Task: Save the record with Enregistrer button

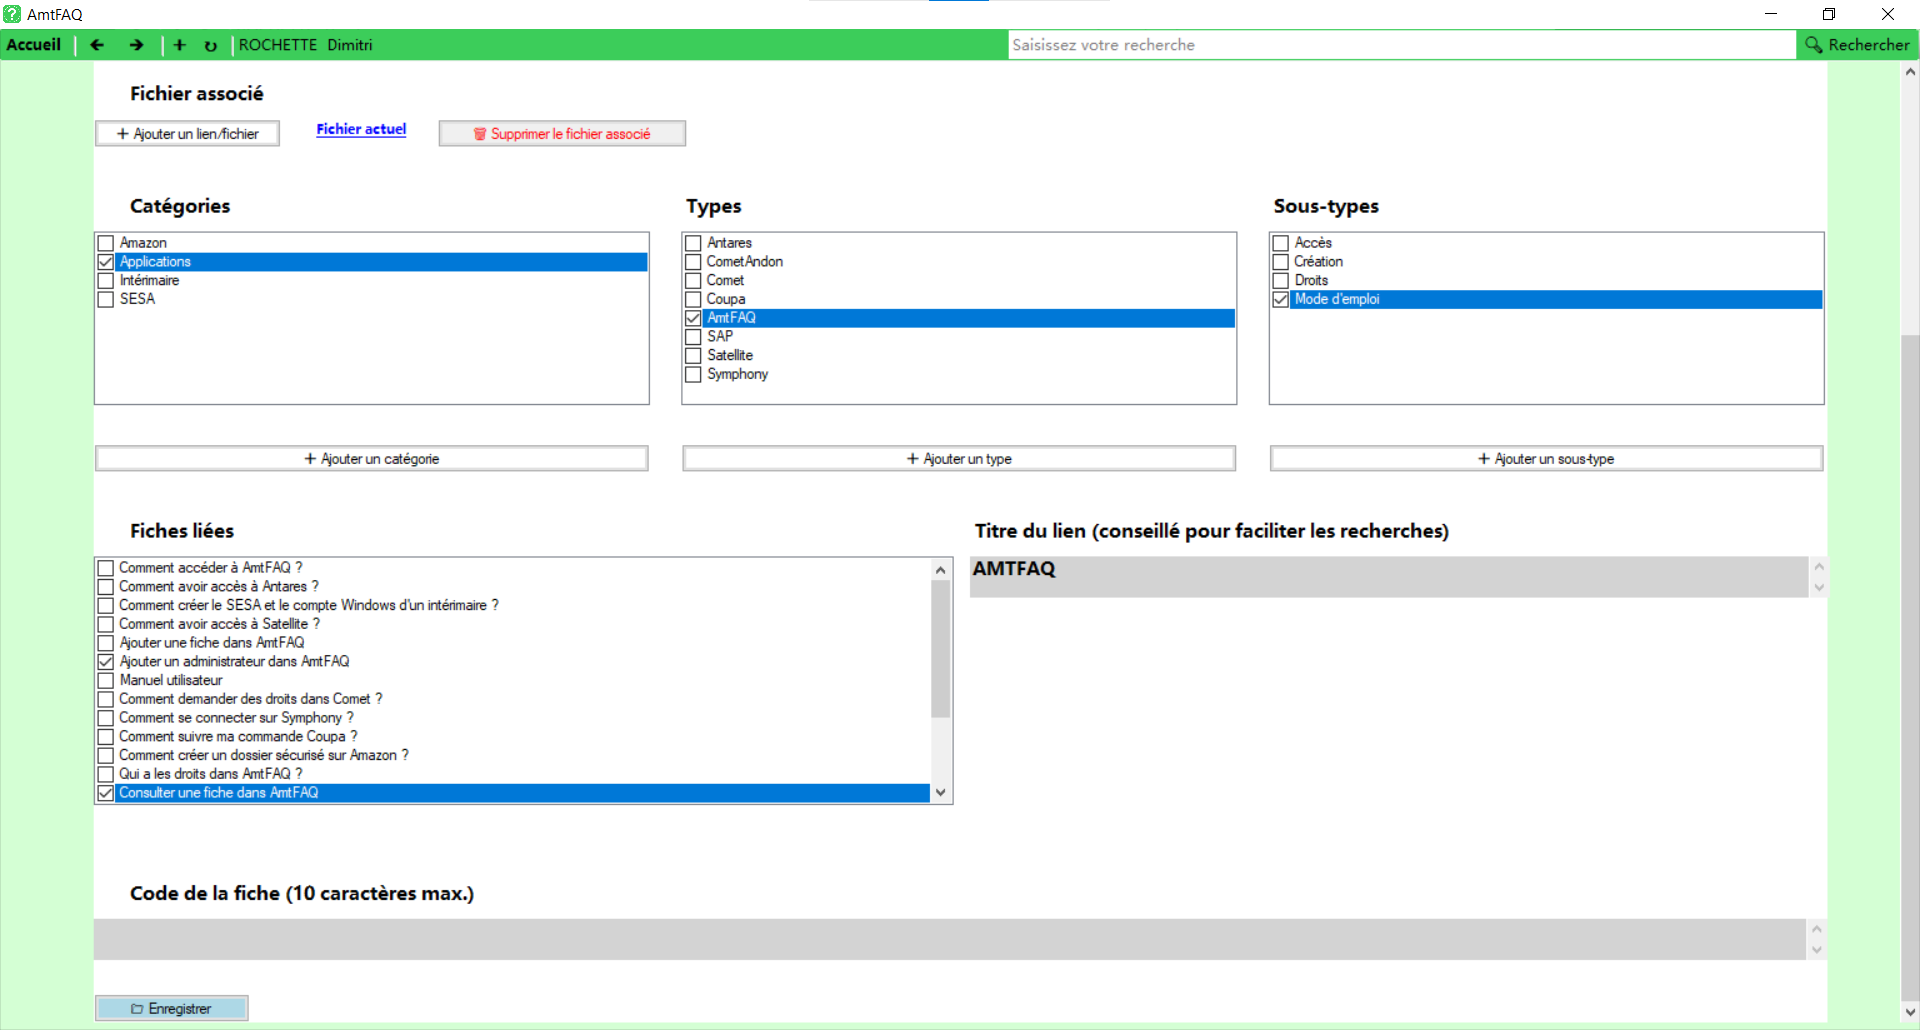Action: click(x=171, y=1008)
